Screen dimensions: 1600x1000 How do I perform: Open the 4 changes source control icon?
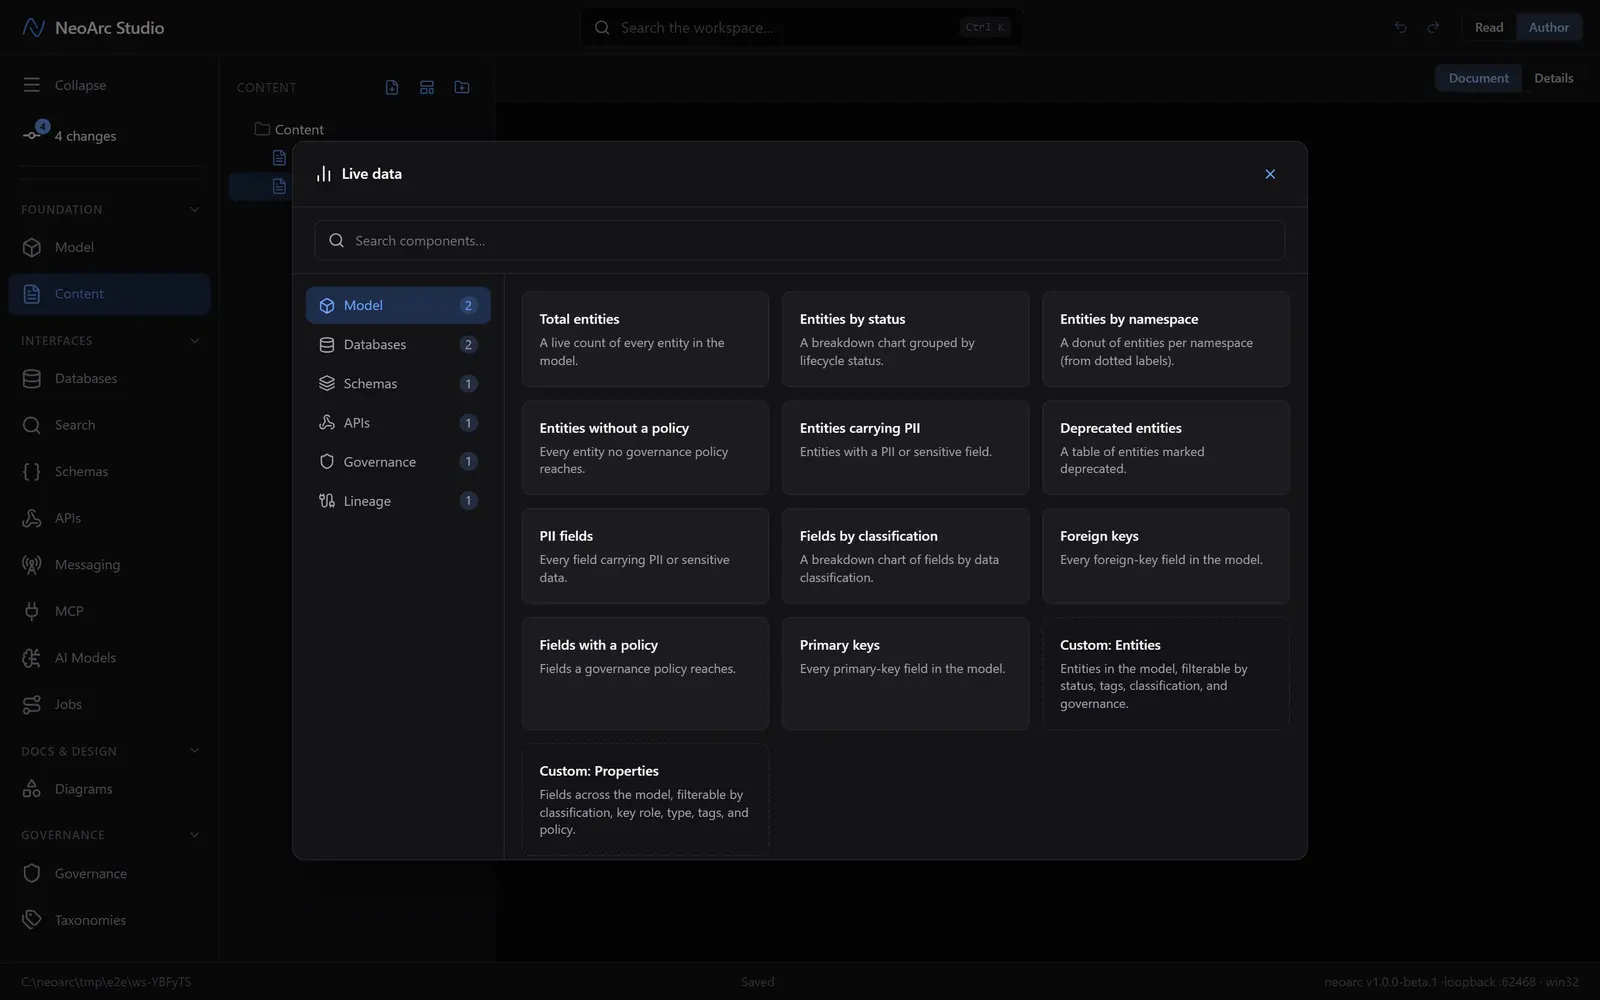(x=34, y=133)
